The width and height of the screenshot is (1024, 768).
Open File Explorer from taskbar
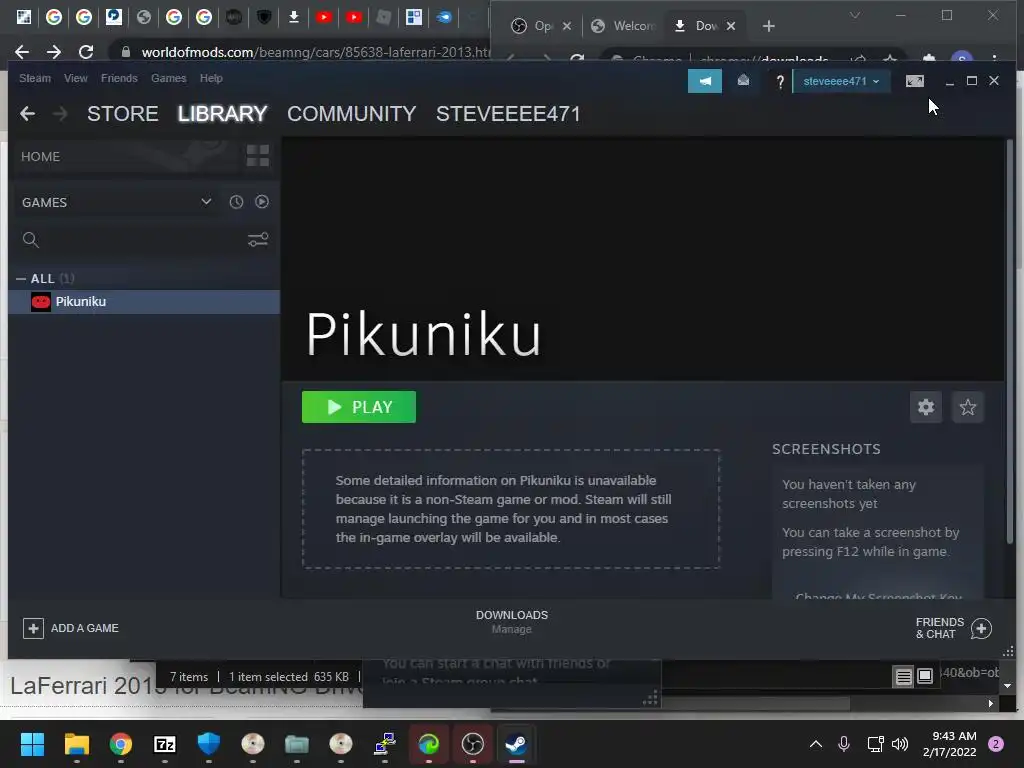tap(76, 744)
